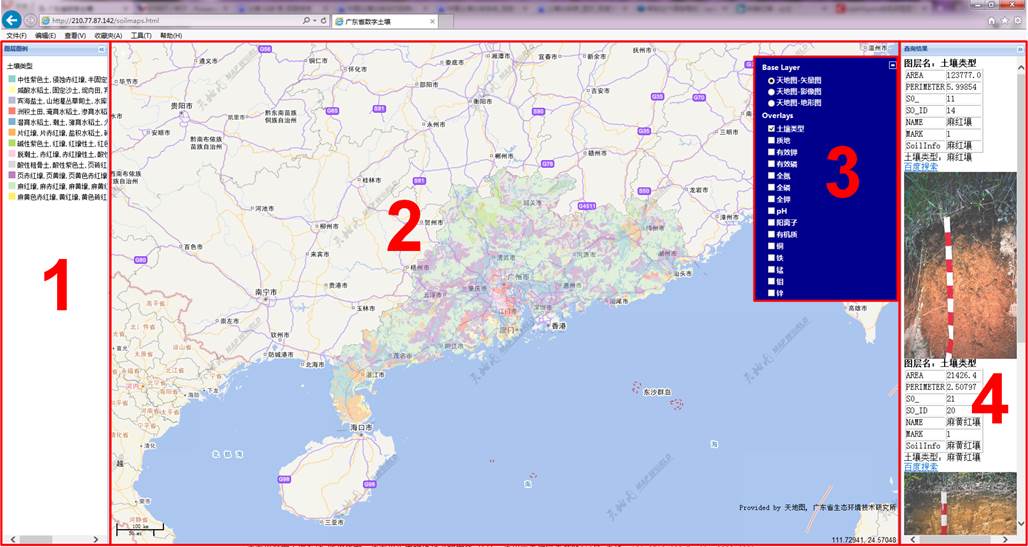
Task: Enable the 有机质 overlay checkbox
Action: pyautogui.click(x=771, y=234)
